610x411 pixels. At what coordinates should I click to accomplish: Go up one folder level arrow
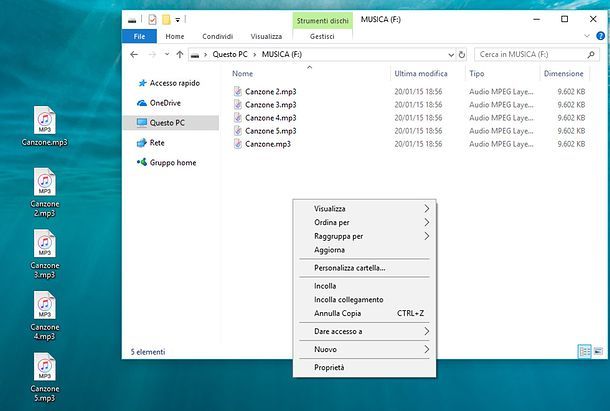click(x=180, y=54)
